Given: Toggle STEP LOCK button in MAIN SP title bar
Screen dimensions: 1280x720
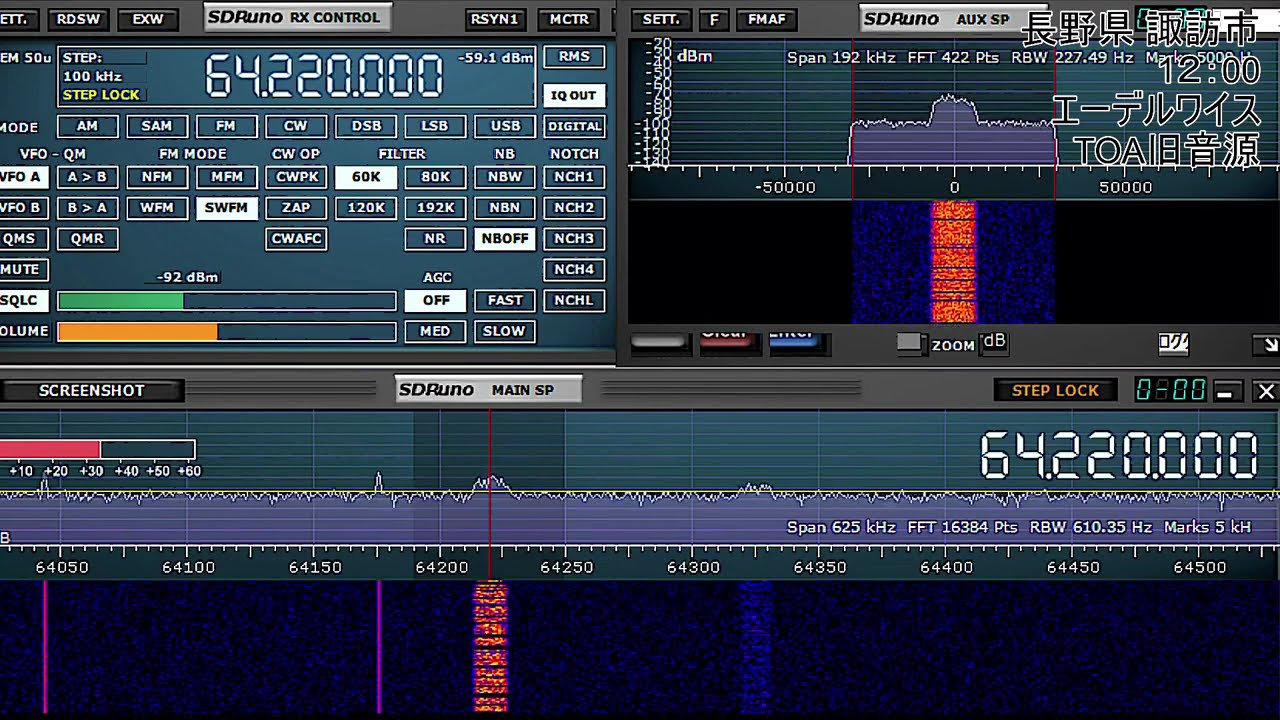Looking at the screenshot, I should point(1055,390).
